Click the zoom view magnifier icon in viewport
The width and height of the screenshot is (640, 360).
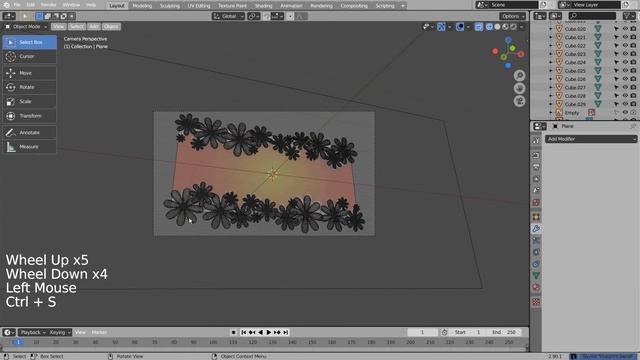pos(519,76)
